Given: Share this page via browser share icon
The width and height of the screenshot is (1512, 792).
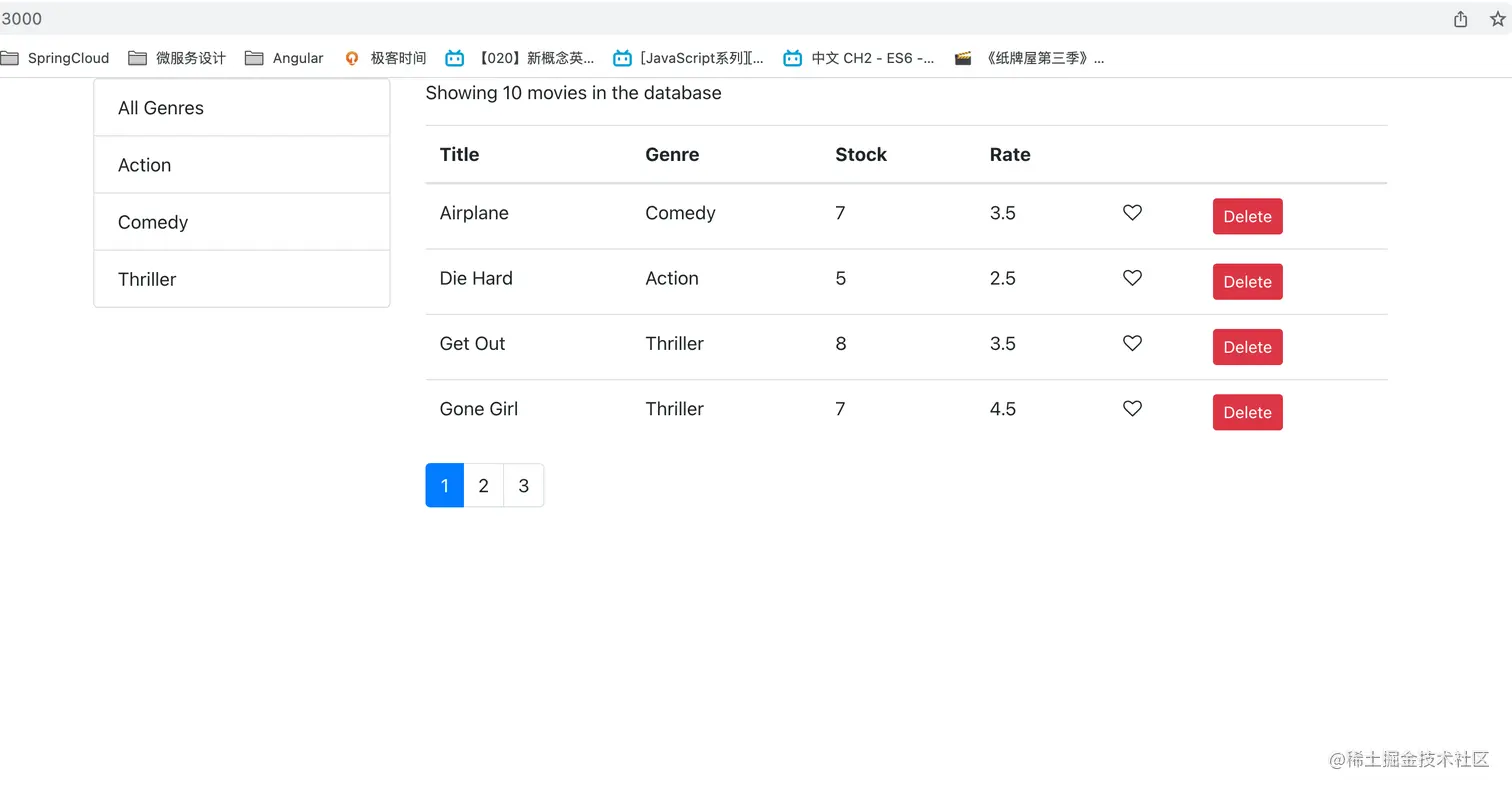Looking at the screenshot, I should coord(1461,19).
